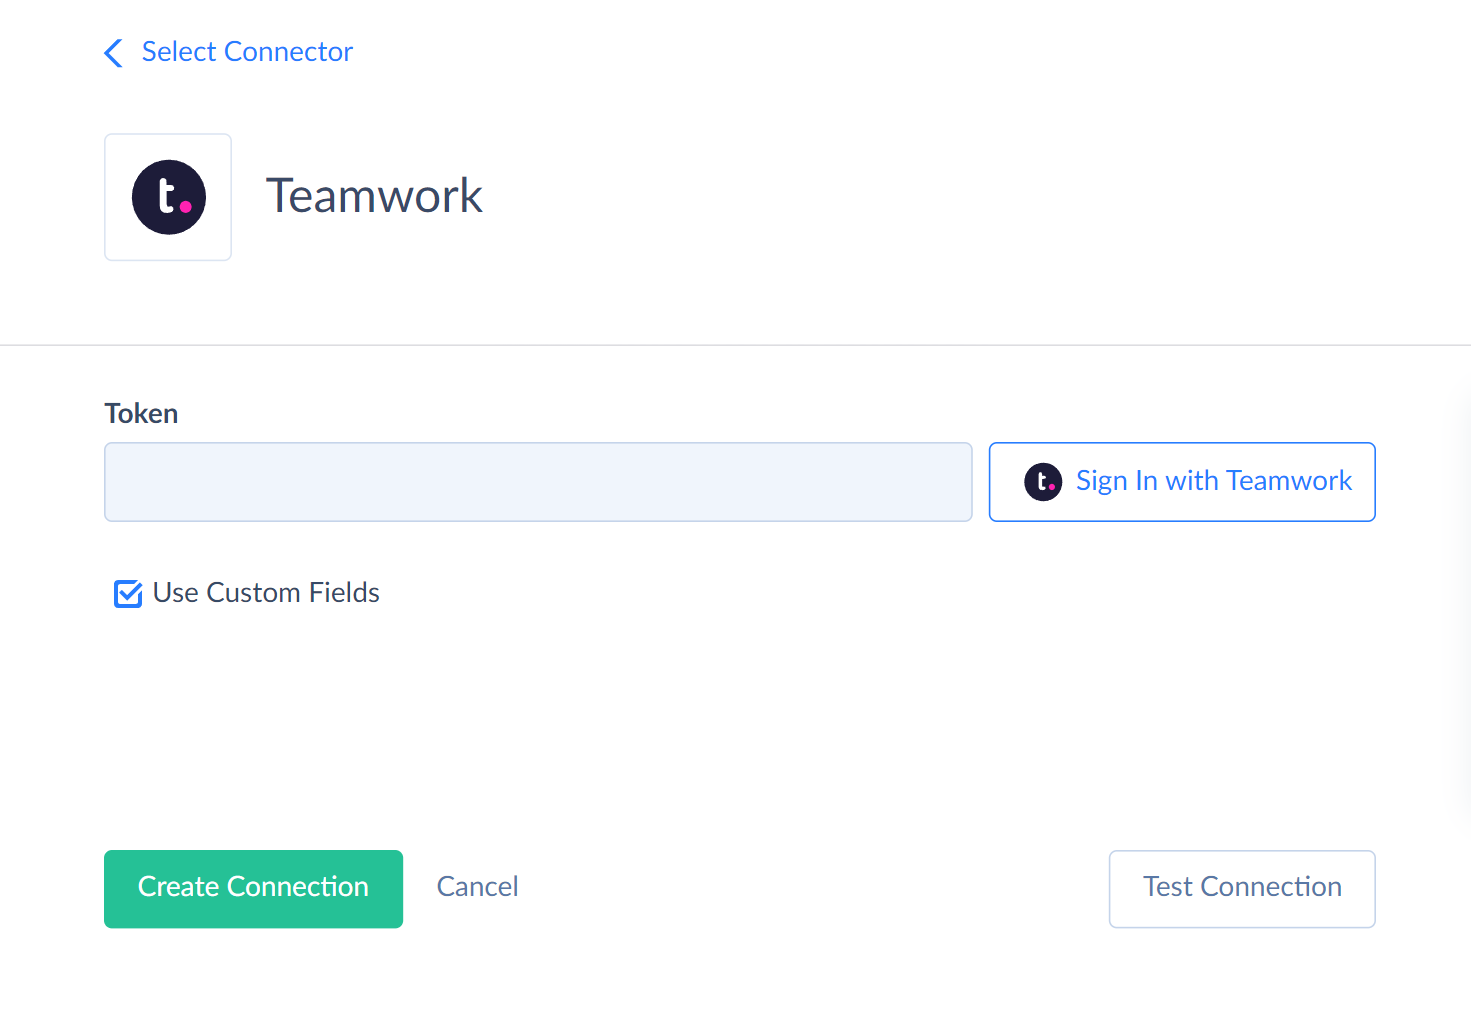The image size is (1471, 1023).
Task: Click the left-pointing arrow beside Select Connector
Action: [x=114, y=53]
